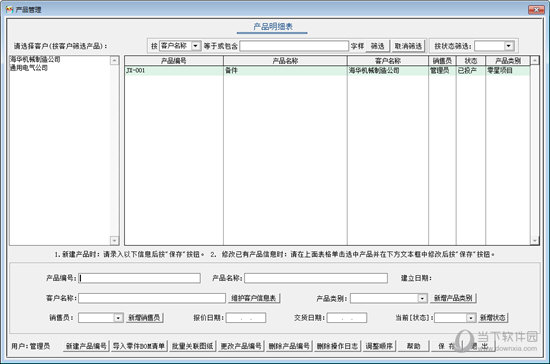
Task: Click the 海华机械制造公司 cell in the table row
Action: click(388, 70)
